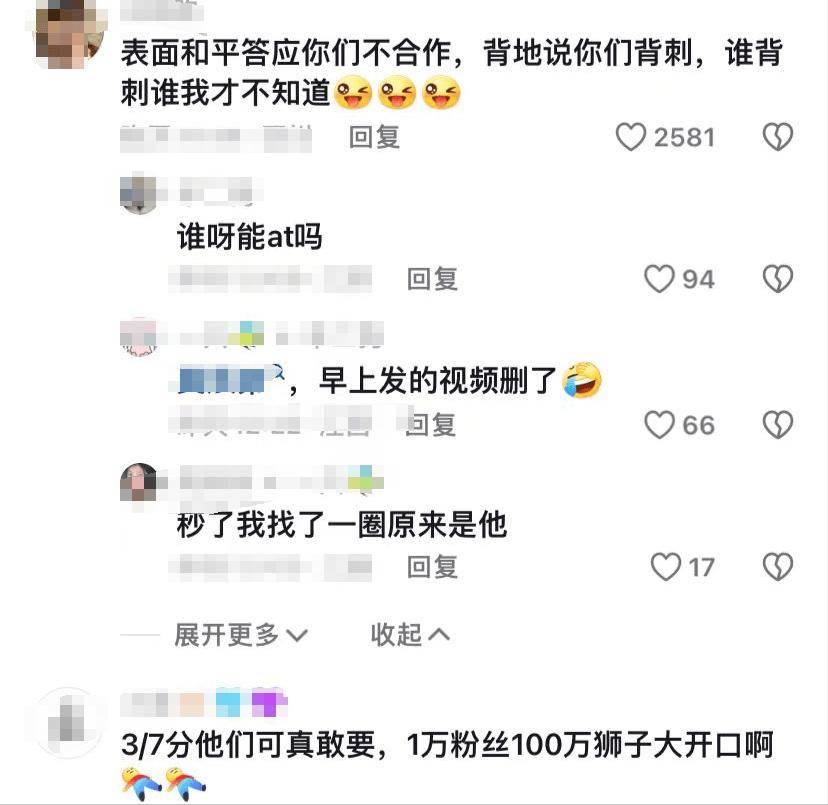The height and width of the screenshot is (805, 828).
Task: Like the comment with 2581 likes
Action: click(x=631, y=137)
